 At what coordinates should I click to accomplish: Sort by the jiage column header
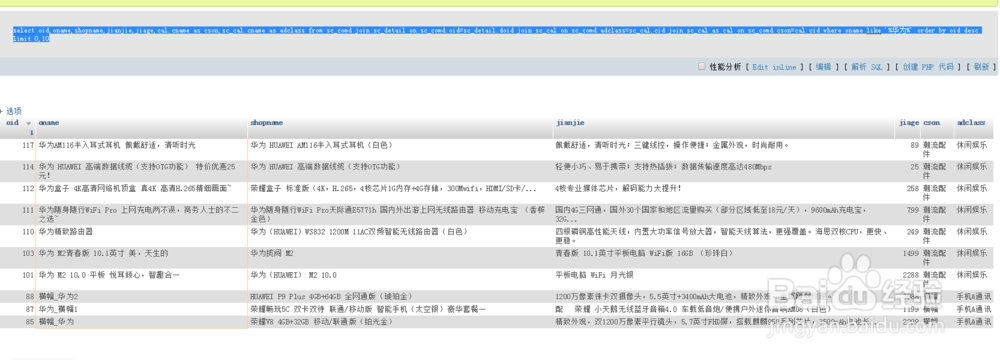coord(909,123)
